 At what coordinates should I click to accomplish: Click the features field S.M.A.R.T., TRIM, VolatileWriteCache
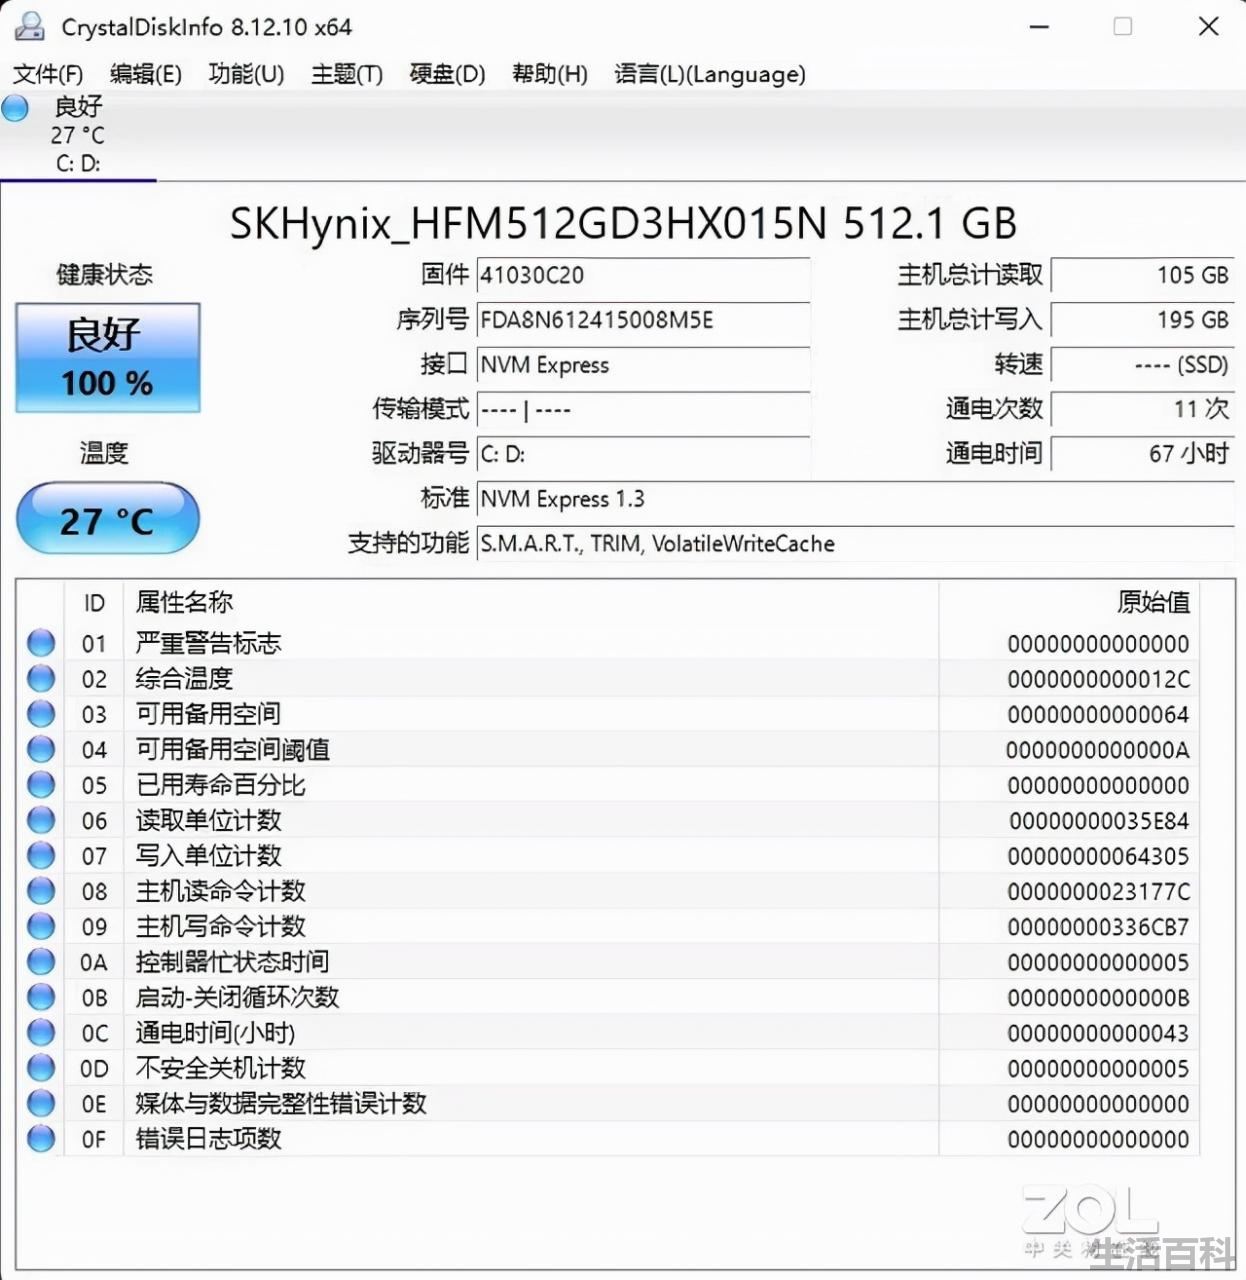[855, 544]
